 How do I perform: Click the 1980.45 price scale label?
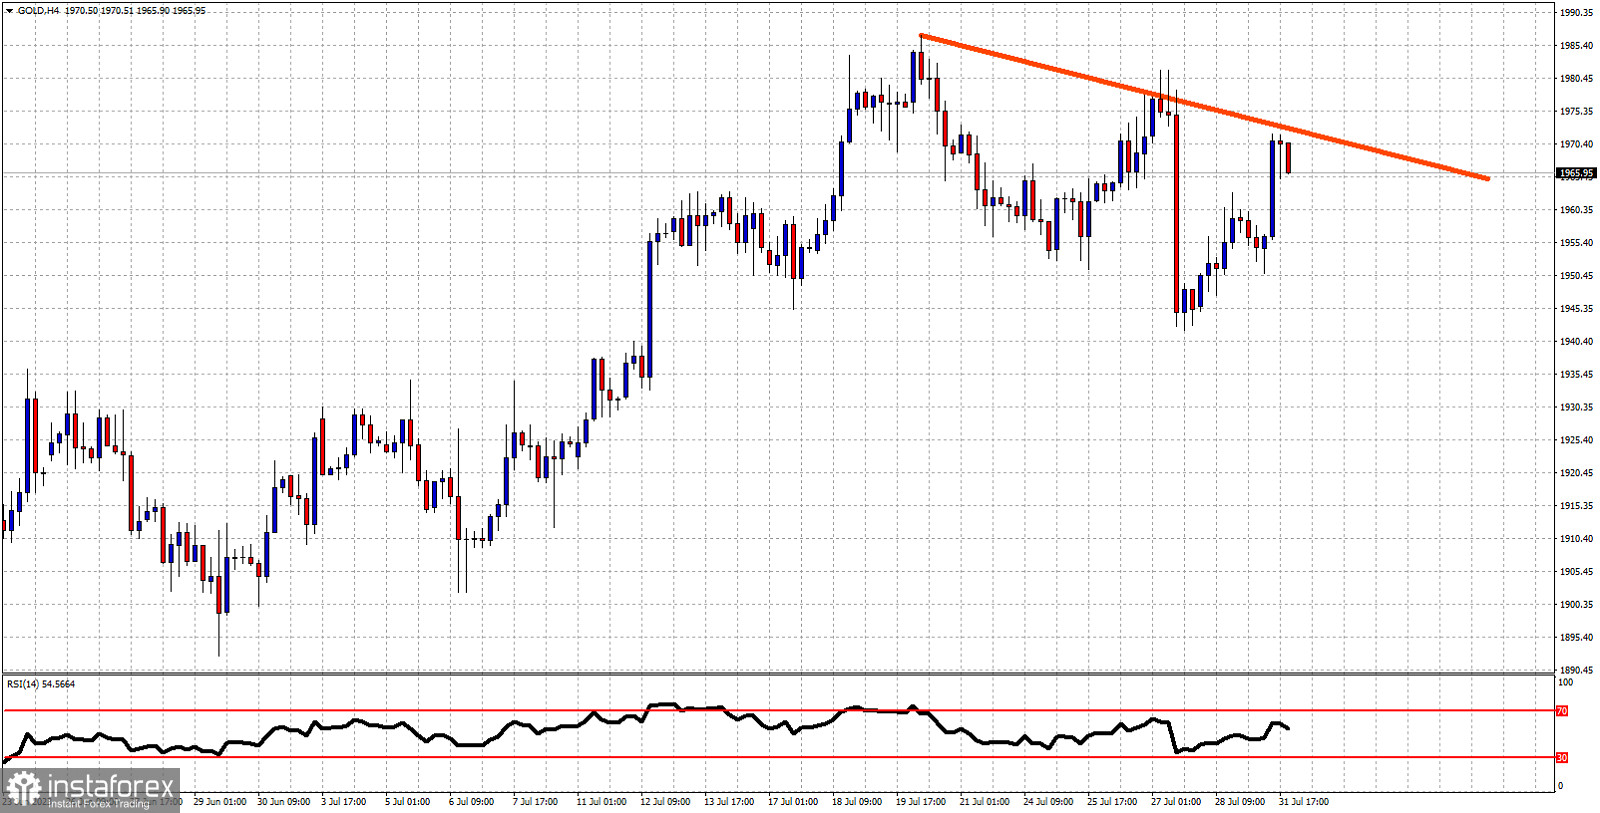click(x=1577, y=79)
